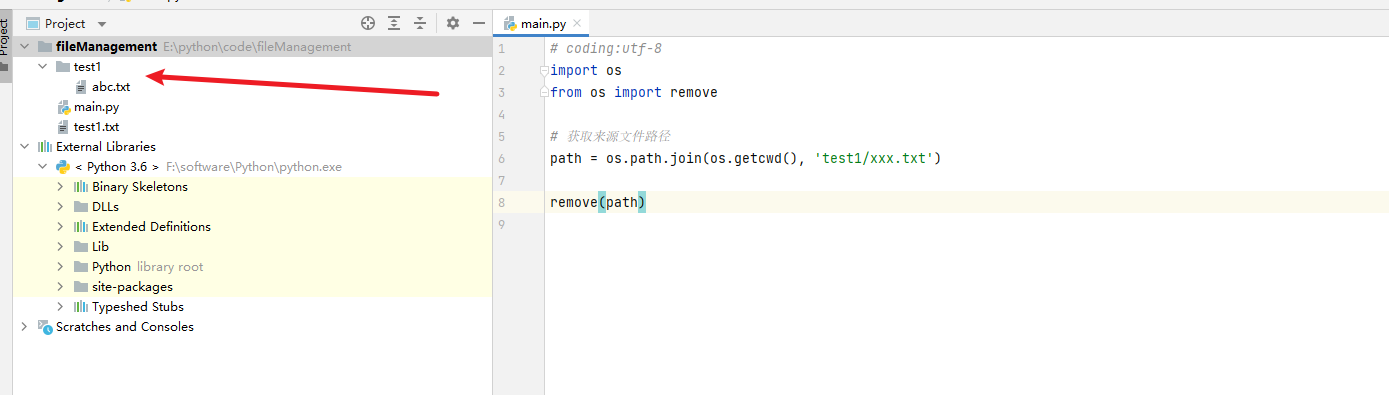
Task: Click the 'Typeshed Stubs' label
Action: tap(138, 307)
